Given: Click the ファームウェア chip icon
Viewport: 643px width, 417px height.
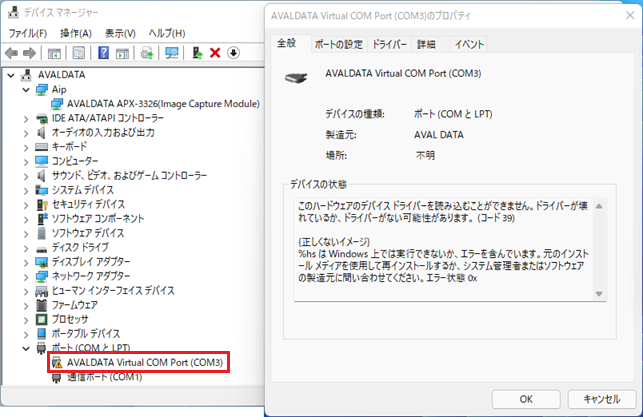Looking at the screenshot, I should (41, 305).
